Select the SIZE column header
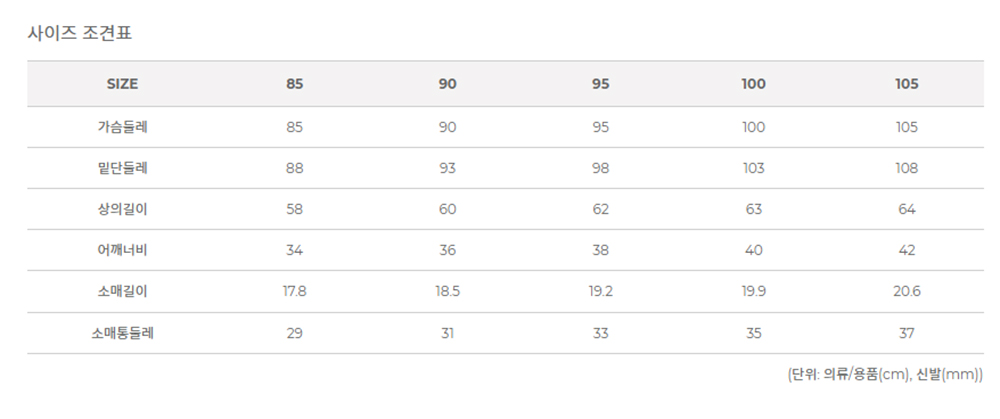The height and width of the screenshot is (419, 1000). coord(122,84)
